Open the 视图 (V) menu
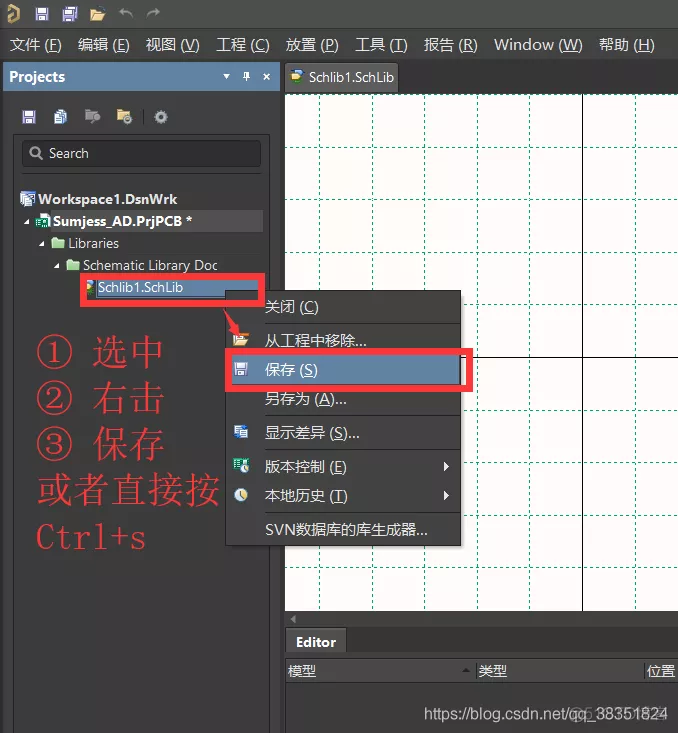Image resolution: width=678 pixels, height=733 pixels. tap(173, 45)
